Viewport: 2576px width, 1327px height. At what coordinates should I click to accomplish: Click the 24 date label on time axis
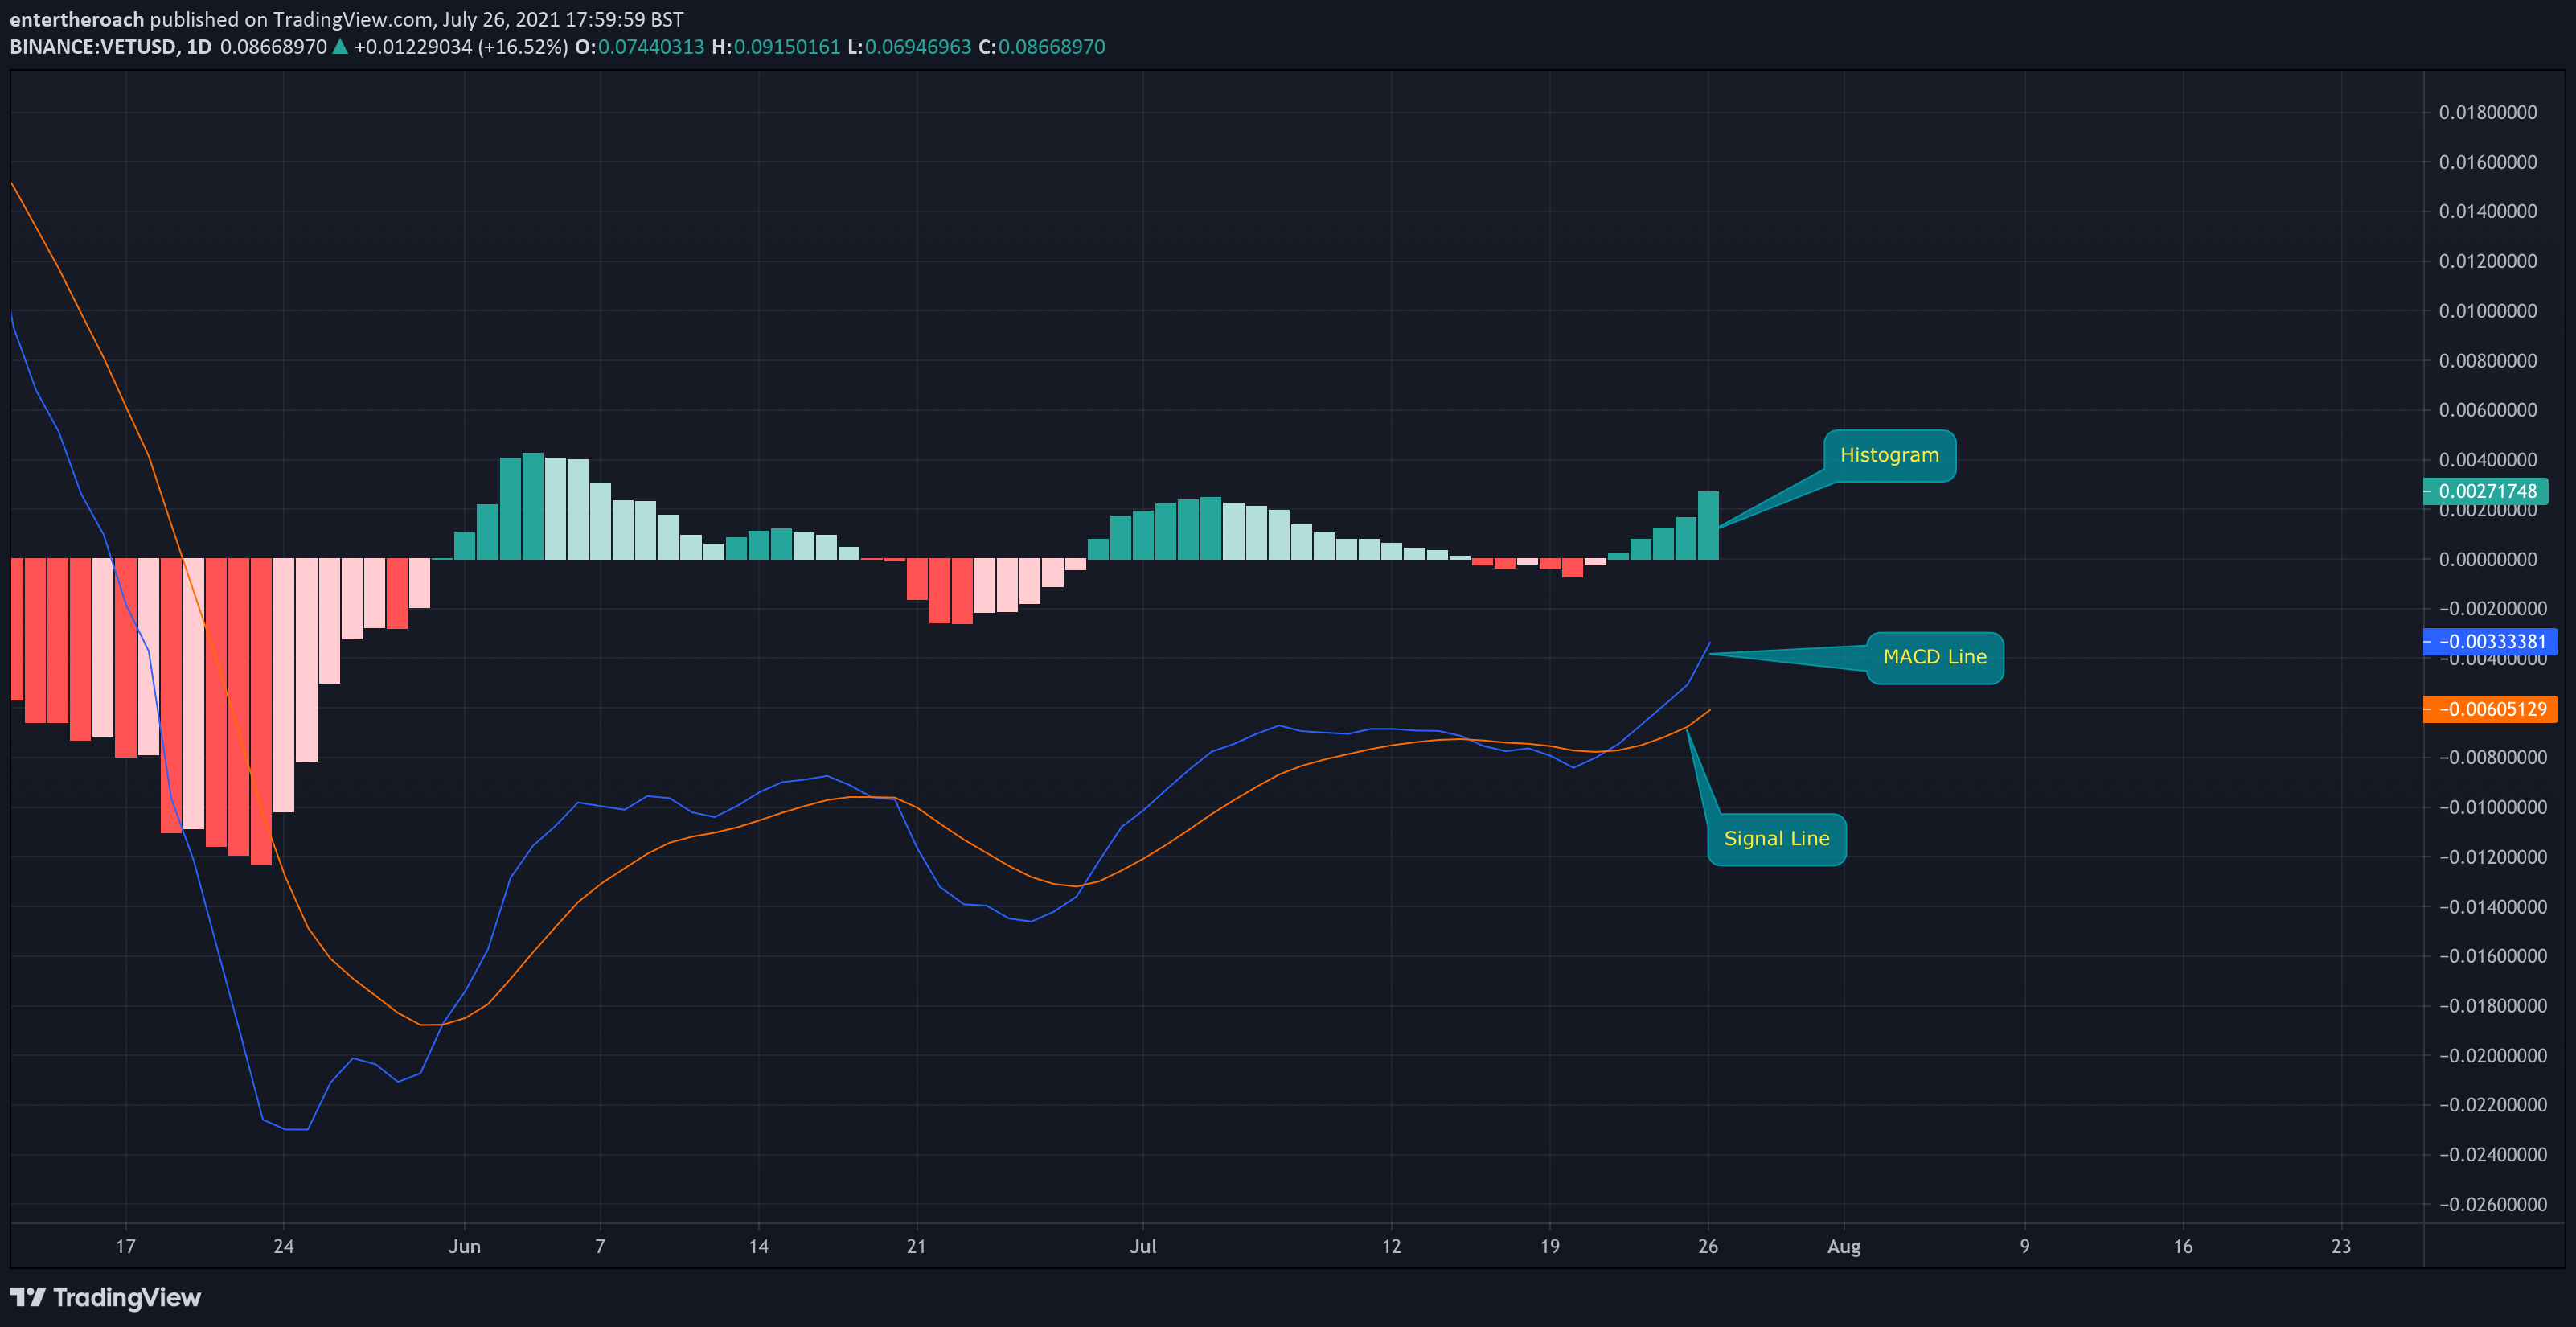click(284, 1246)
